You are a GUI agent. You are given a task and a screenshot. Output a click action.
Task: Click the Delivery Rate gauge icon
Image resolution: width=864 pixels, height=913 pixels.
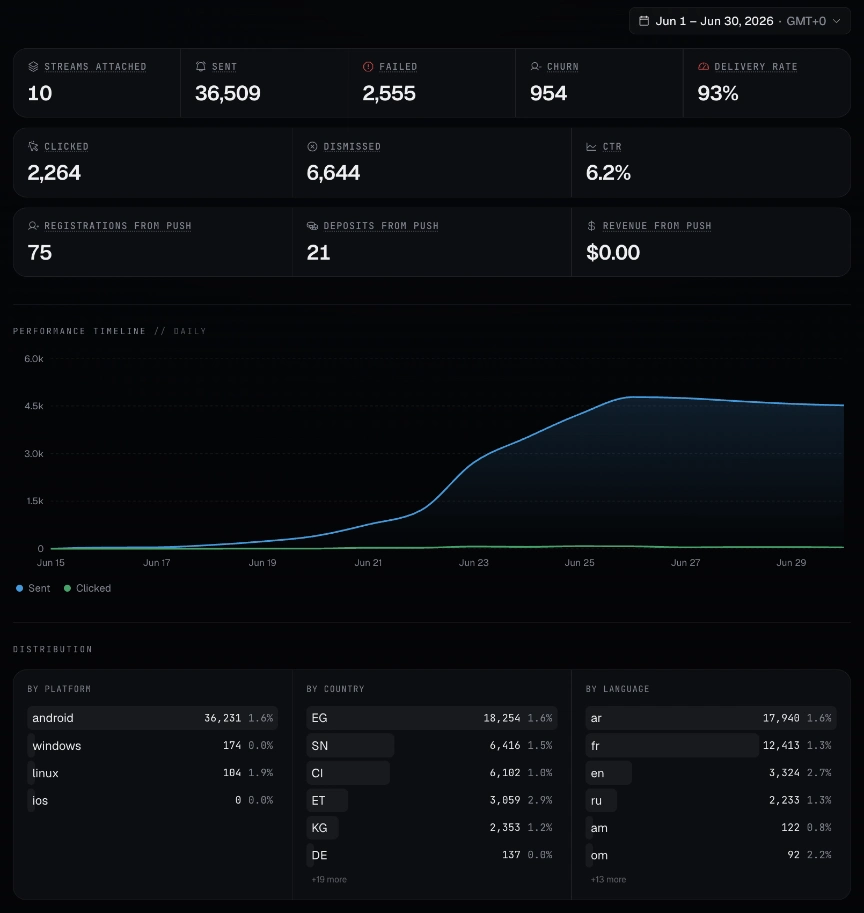click(703, 66)
